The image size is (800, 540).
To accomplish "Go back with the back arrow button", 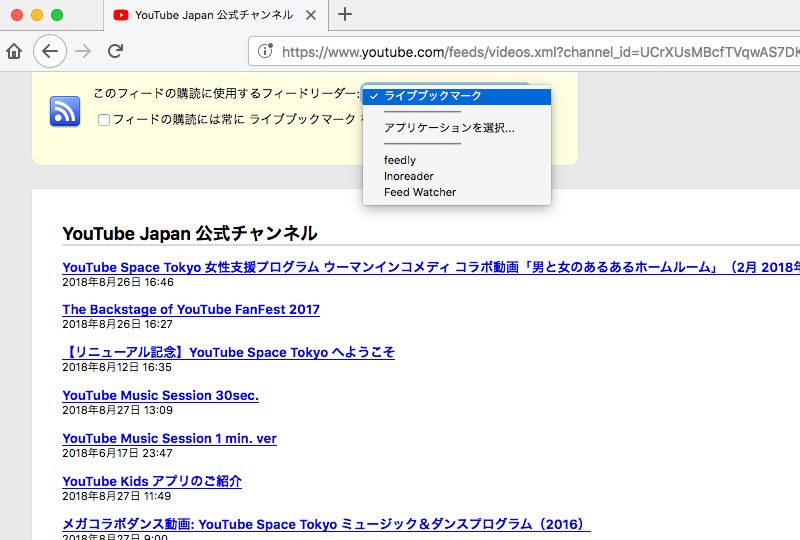I will pos(49,51).
